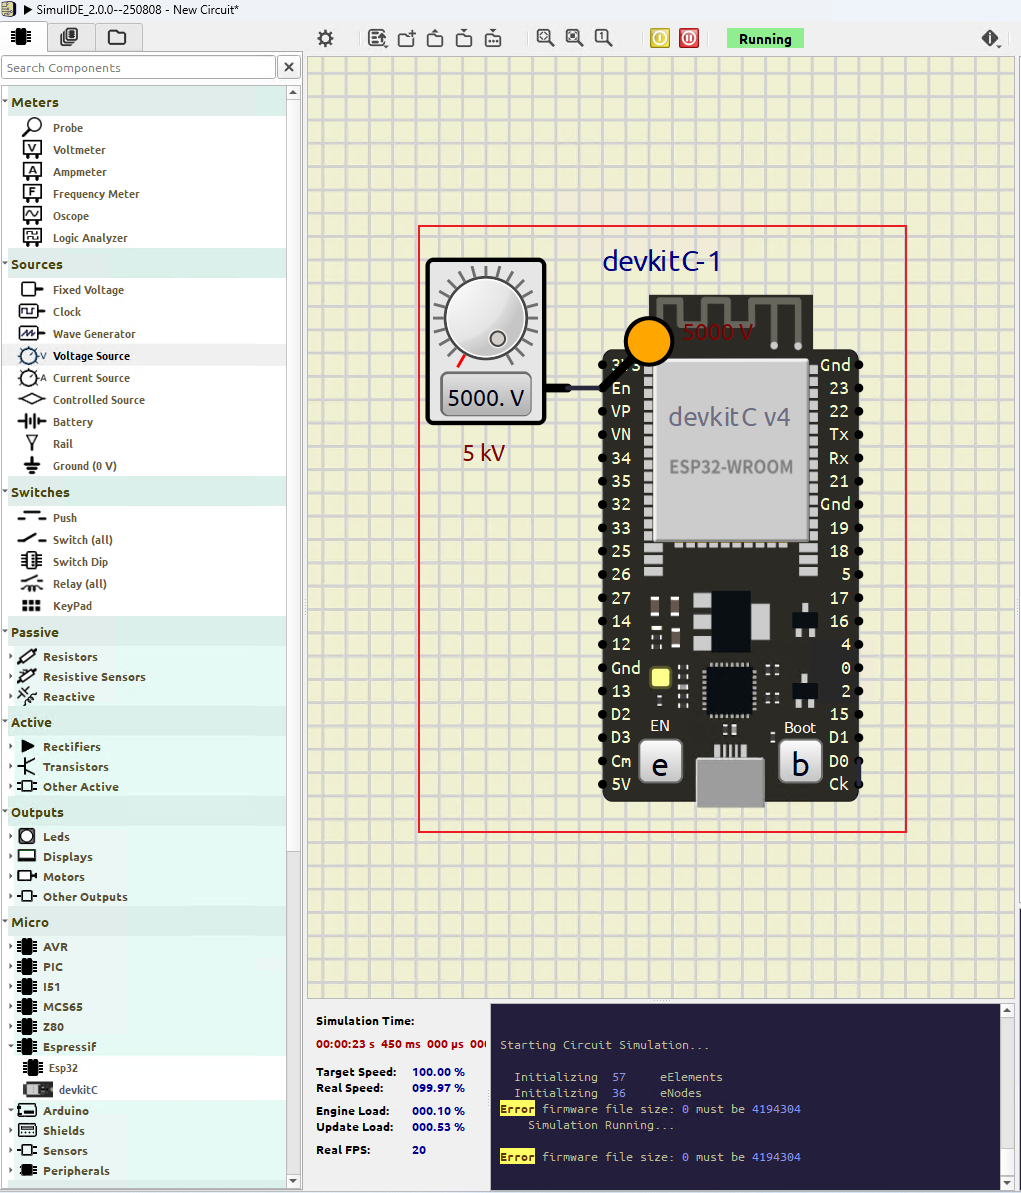Select the Voltmeter component

click(x=79, y=150)
